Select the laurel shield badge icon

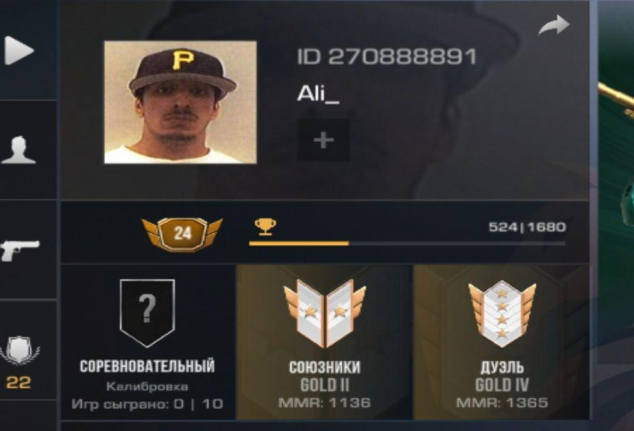tap(19, 350)
